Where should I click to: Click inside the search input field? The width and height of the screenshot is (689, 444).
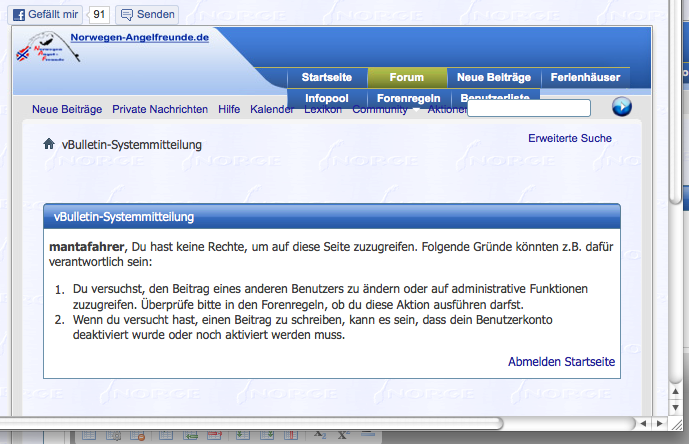pos(529,108)
